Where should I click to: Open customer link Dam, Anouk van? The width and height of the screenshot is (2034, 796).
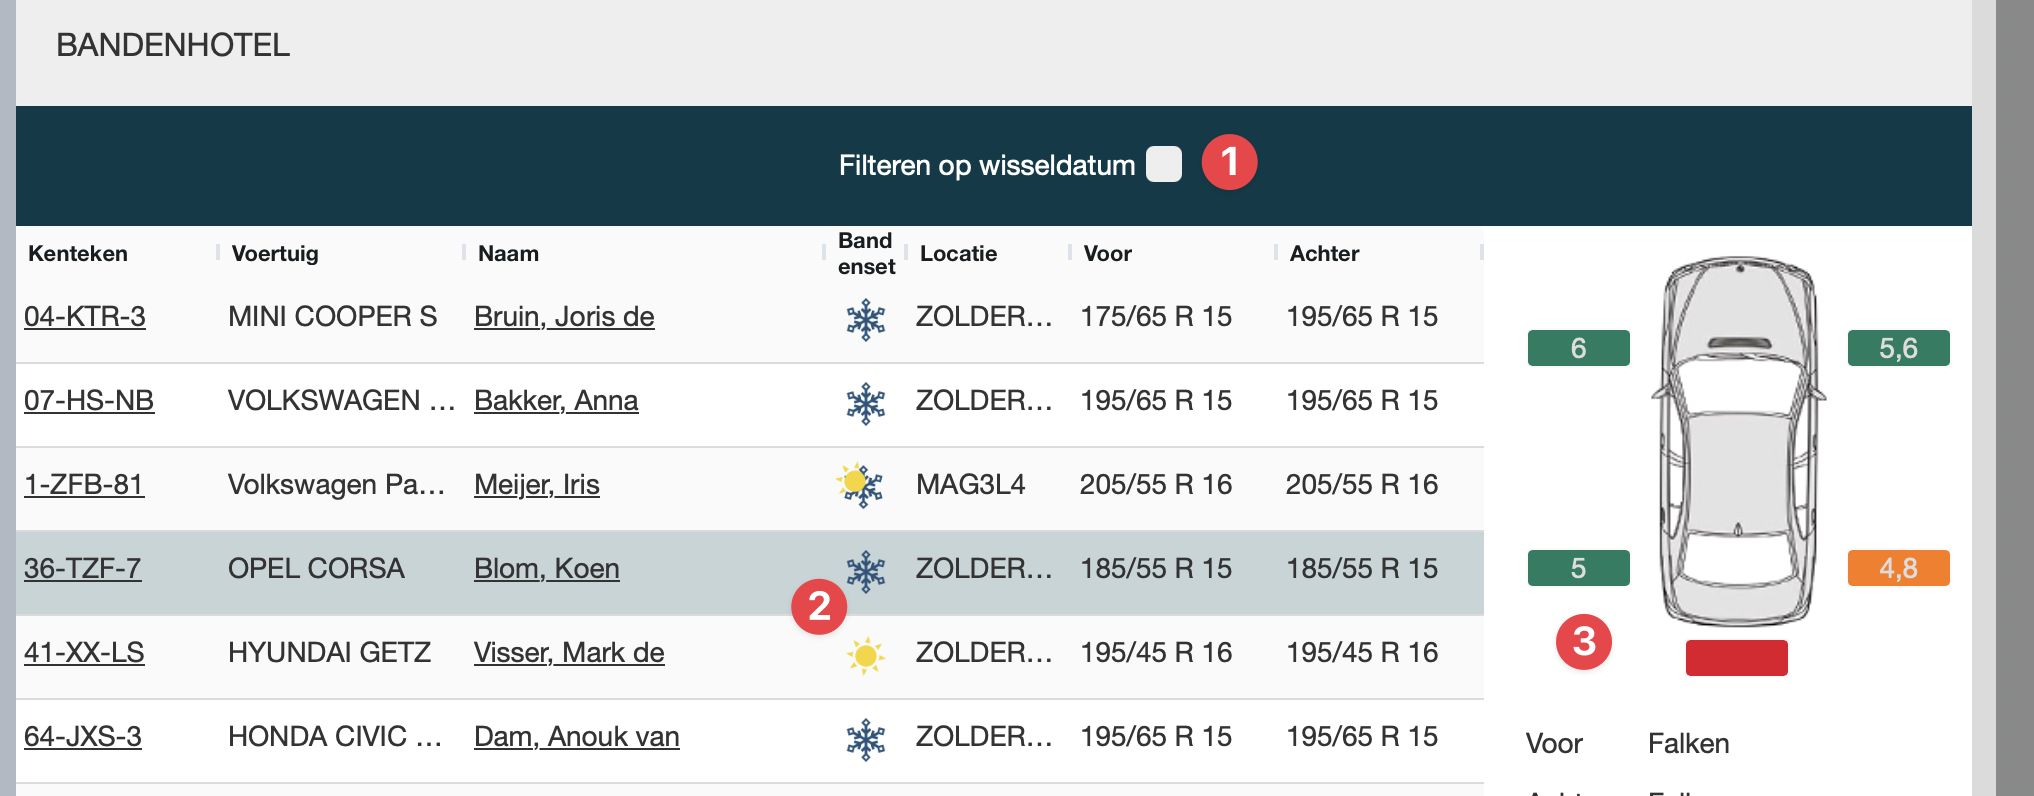coord(577,737)
